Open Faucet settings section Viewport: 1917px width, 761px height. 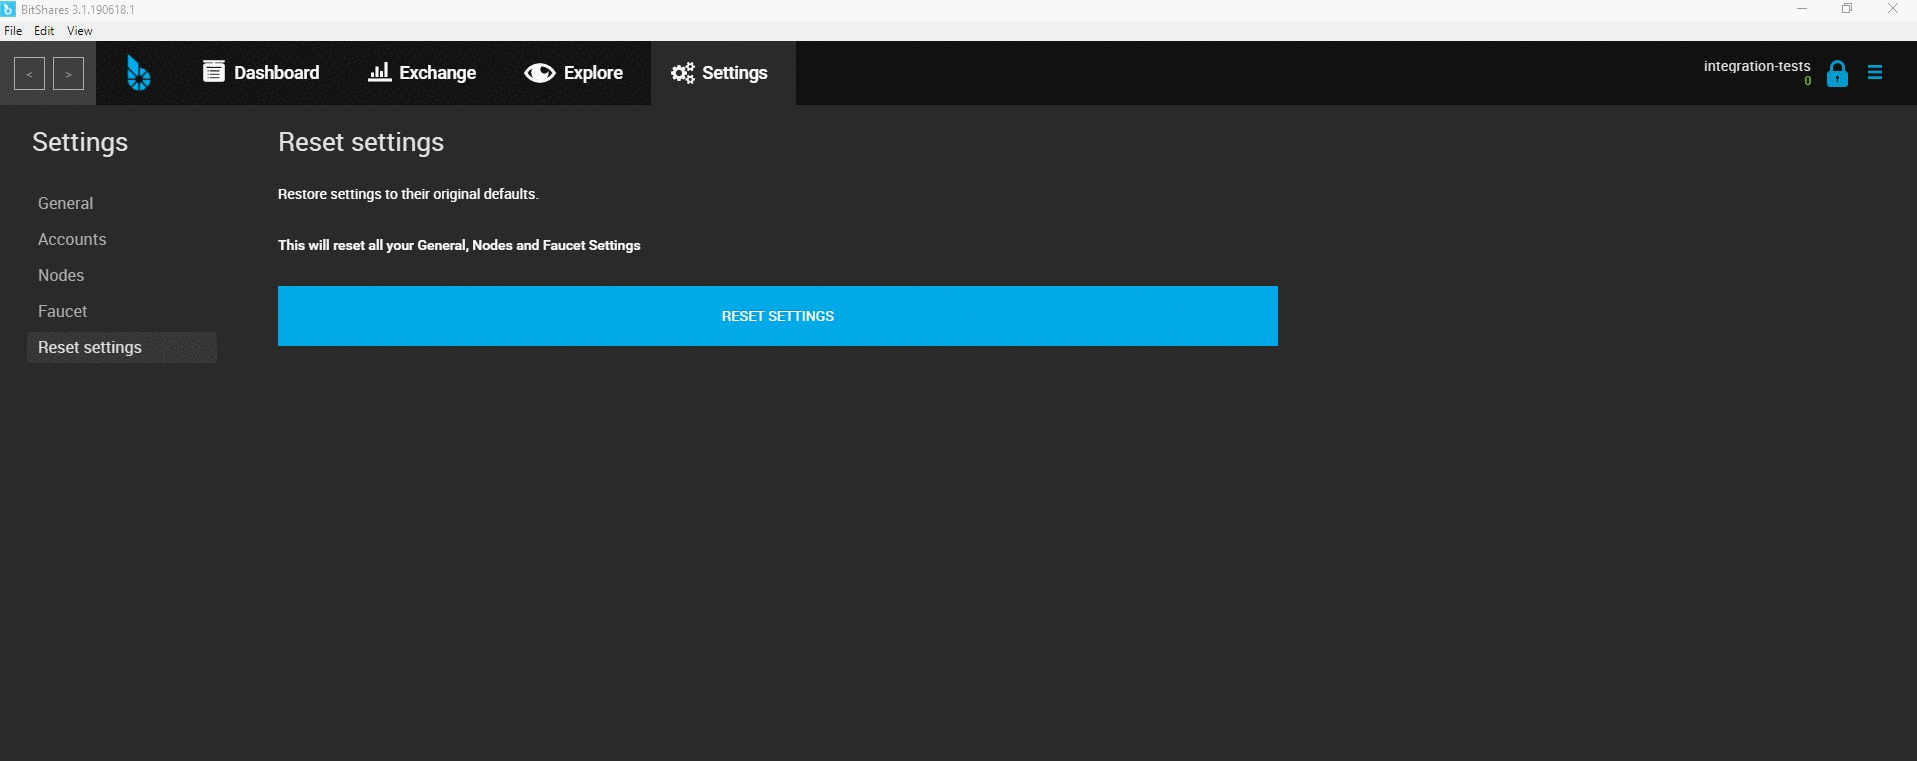pos(63,311)
